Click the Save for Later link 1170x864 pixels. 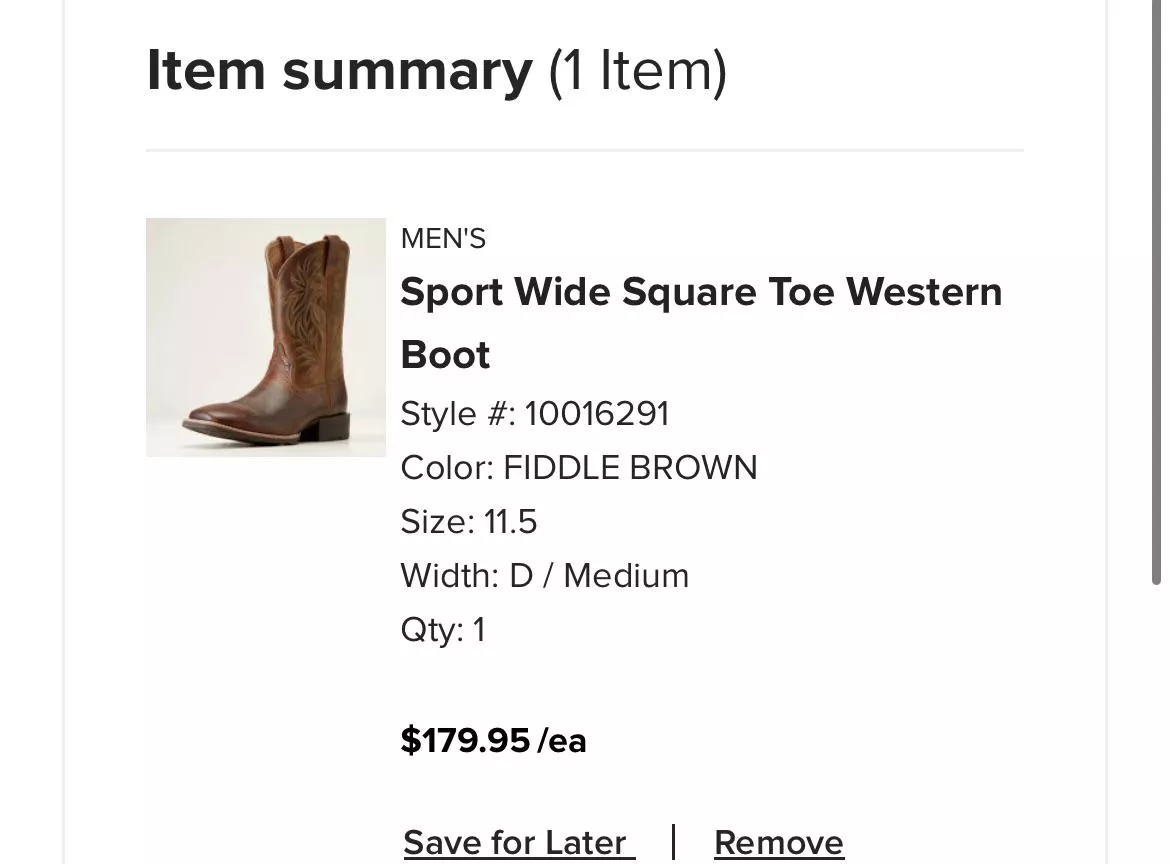[x=518, y=843]
